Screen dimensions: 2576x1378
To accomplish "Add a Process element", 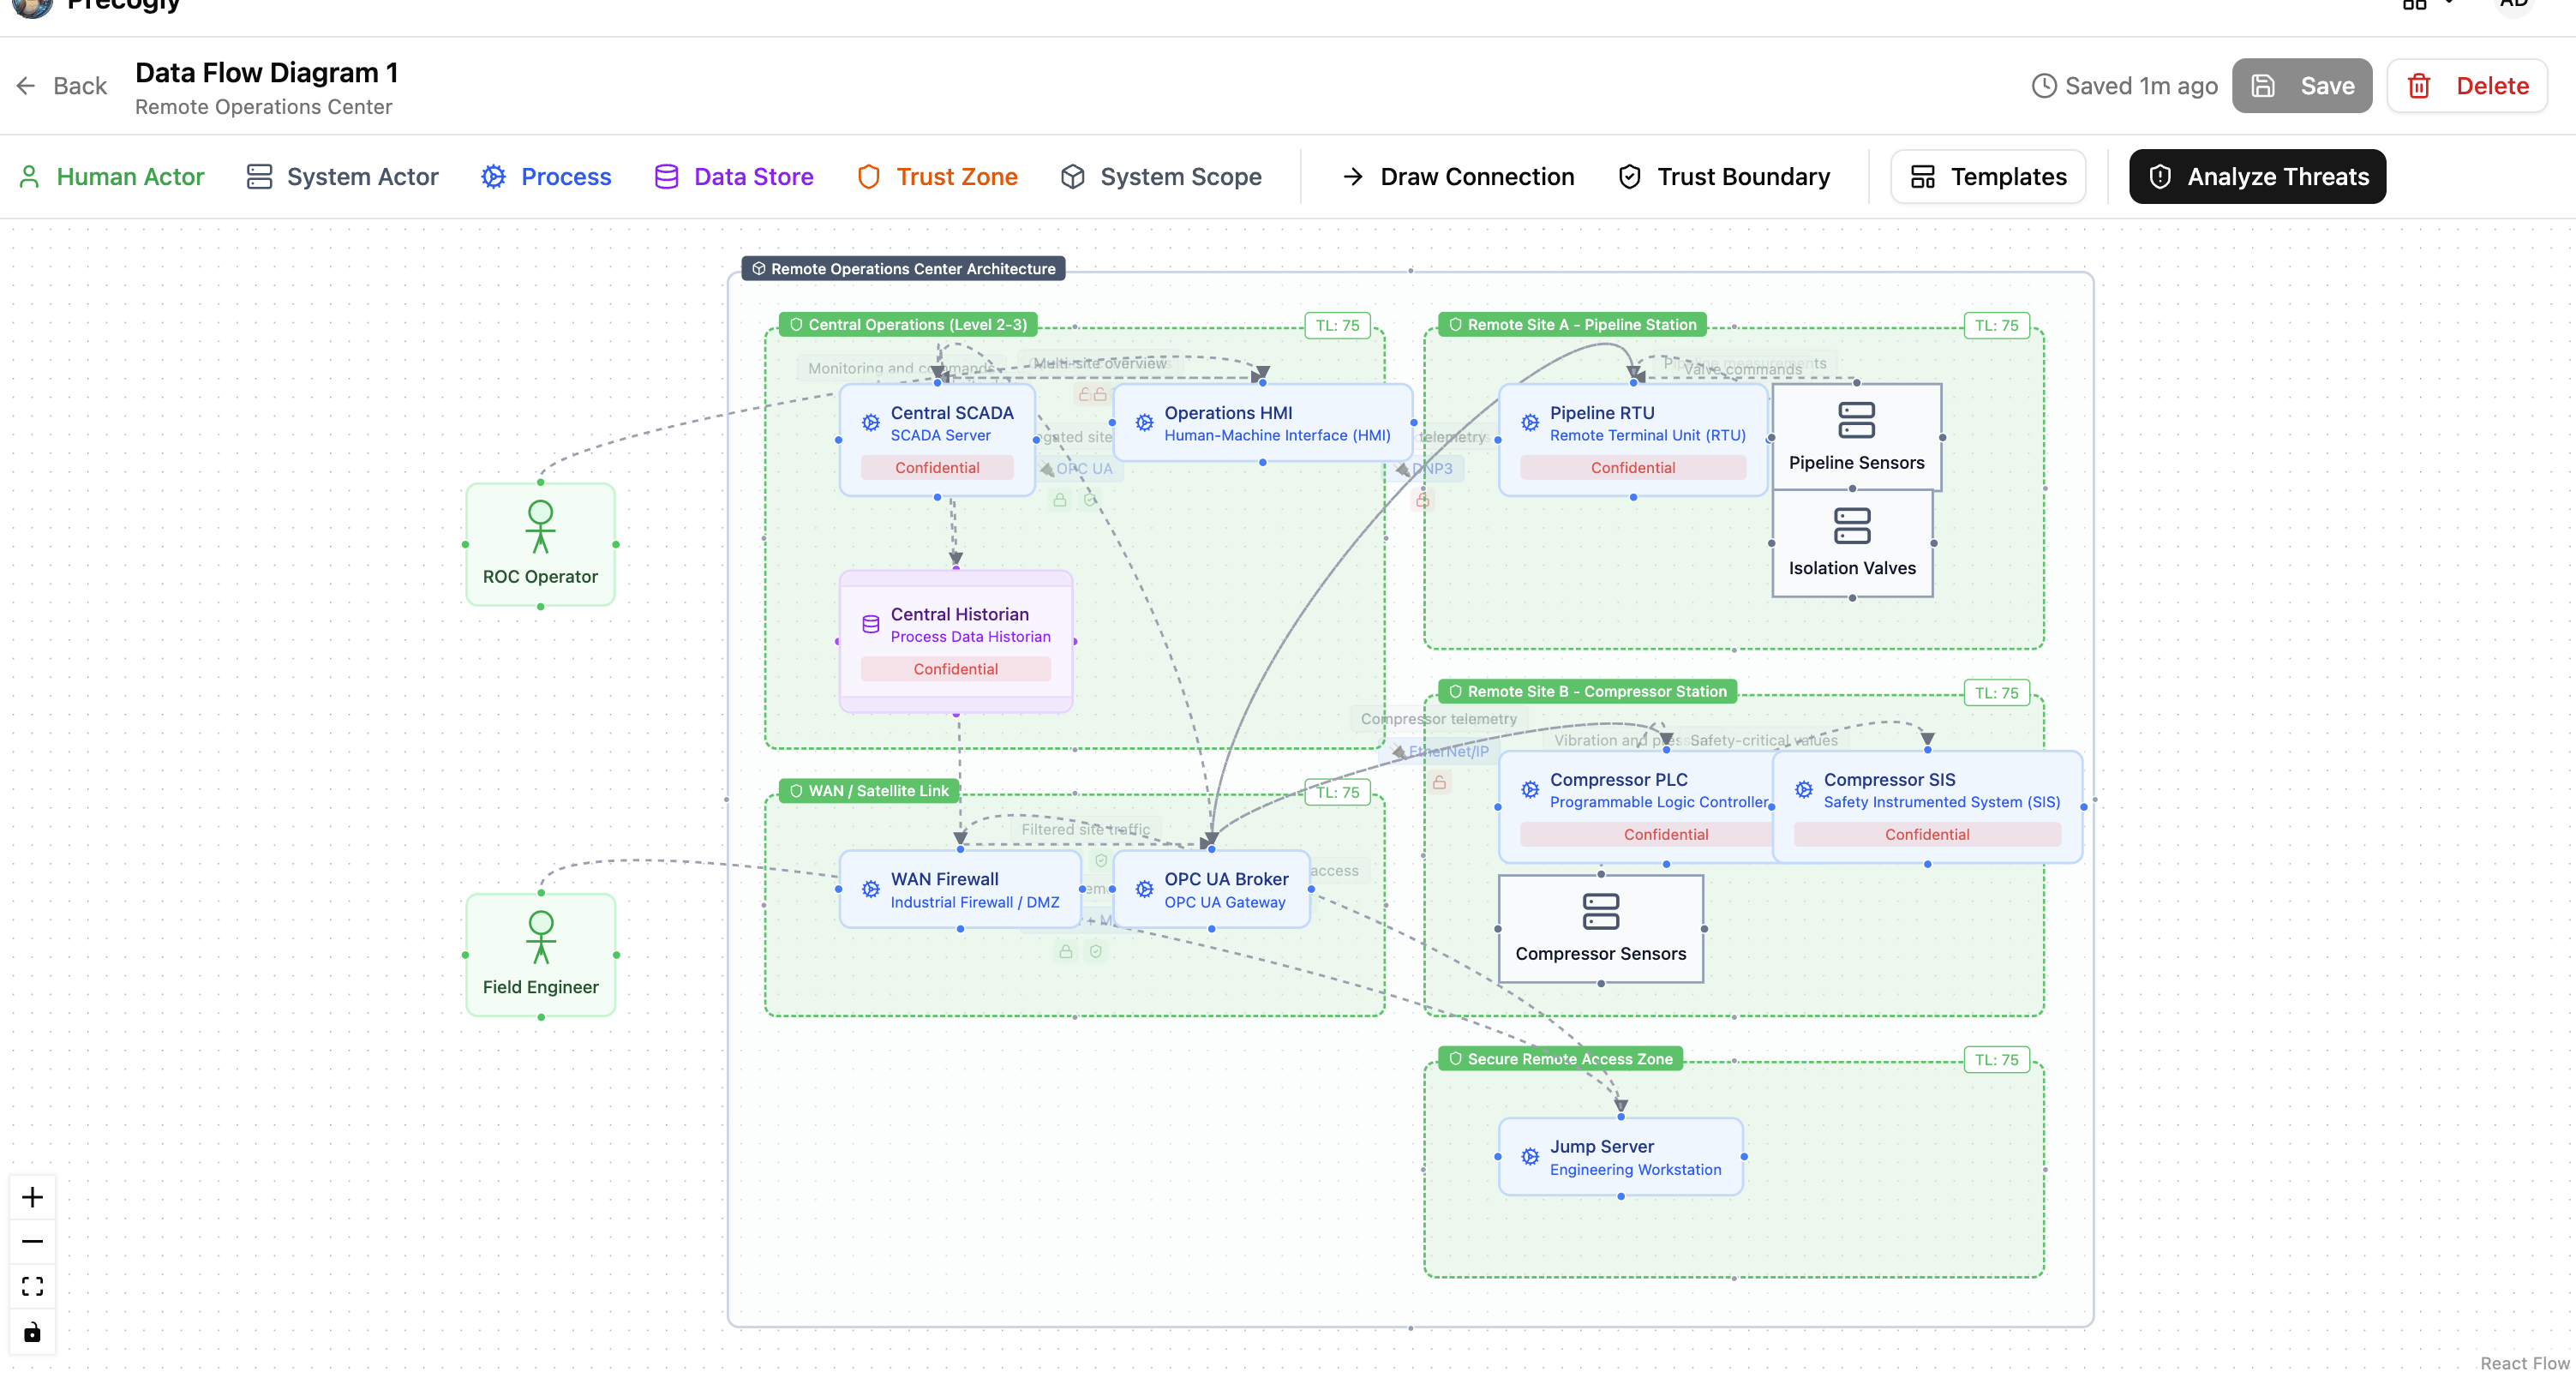I will tap(546, 177).
